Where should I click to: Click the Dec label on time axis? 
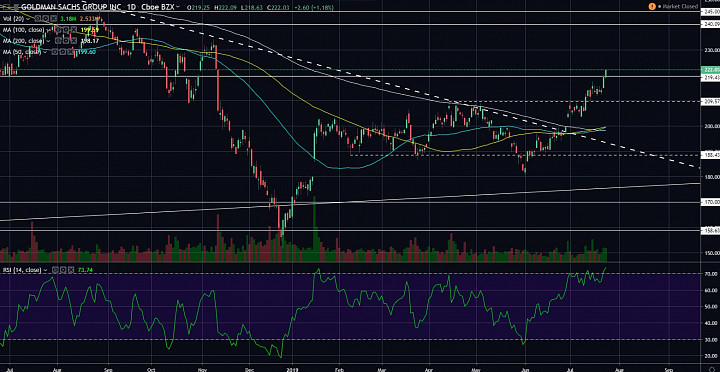click(x=250, y=369)
